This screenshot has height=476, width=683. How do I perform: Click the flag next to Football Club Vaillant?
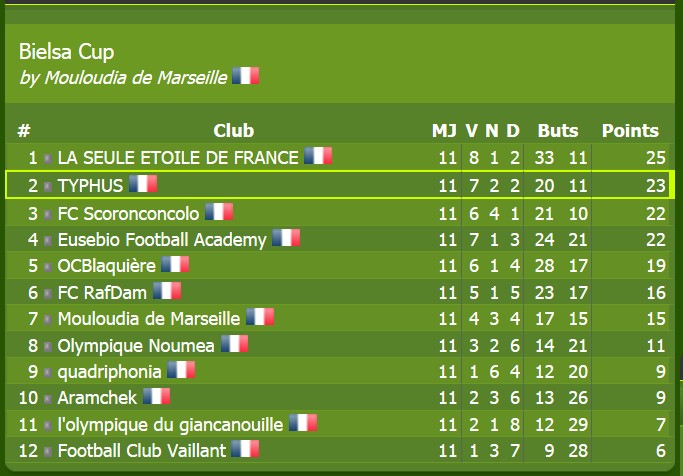coord(245,449)
